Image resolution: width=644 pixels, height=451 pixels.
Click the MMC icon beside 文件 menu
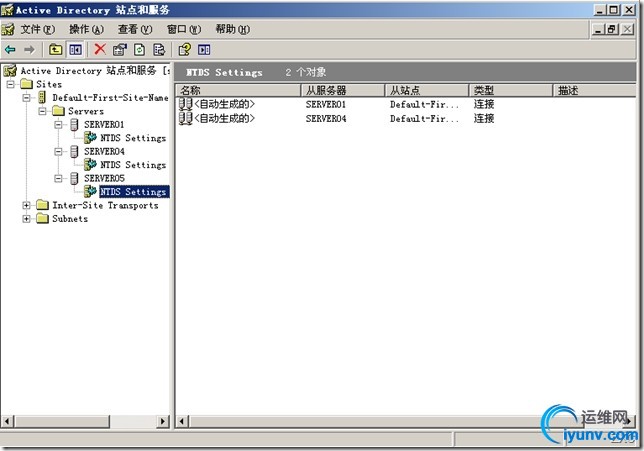8,29
